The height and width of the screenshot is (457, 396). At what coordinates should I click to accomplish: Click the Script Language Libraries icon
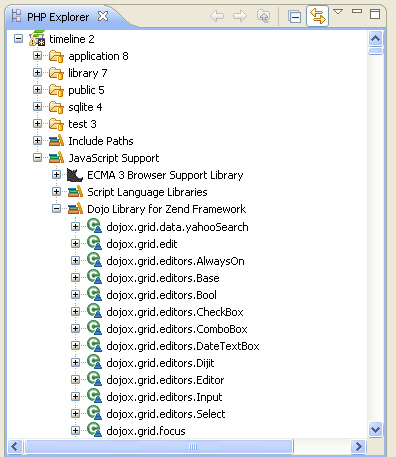click(75, 192)
